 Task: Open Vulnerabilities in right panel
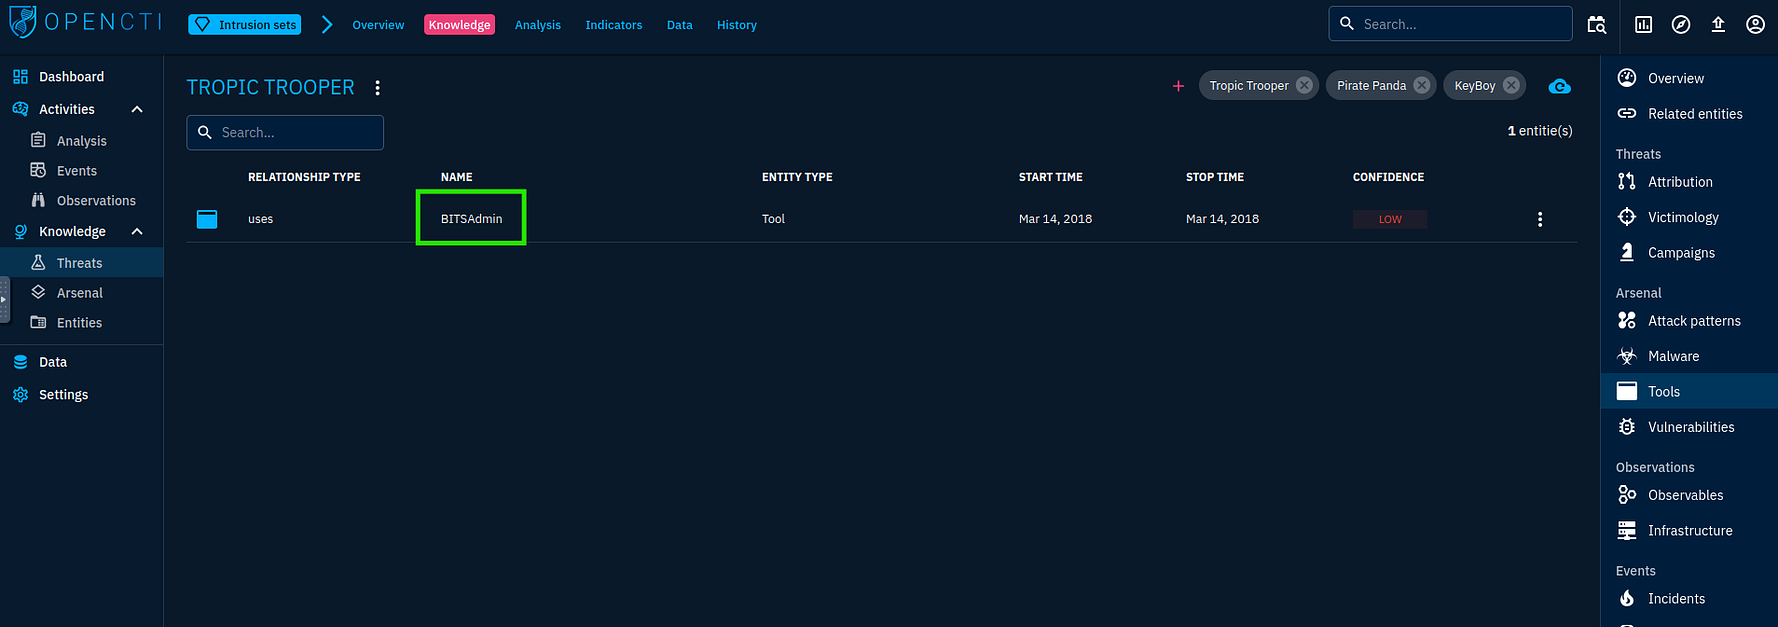point(1689,427)
